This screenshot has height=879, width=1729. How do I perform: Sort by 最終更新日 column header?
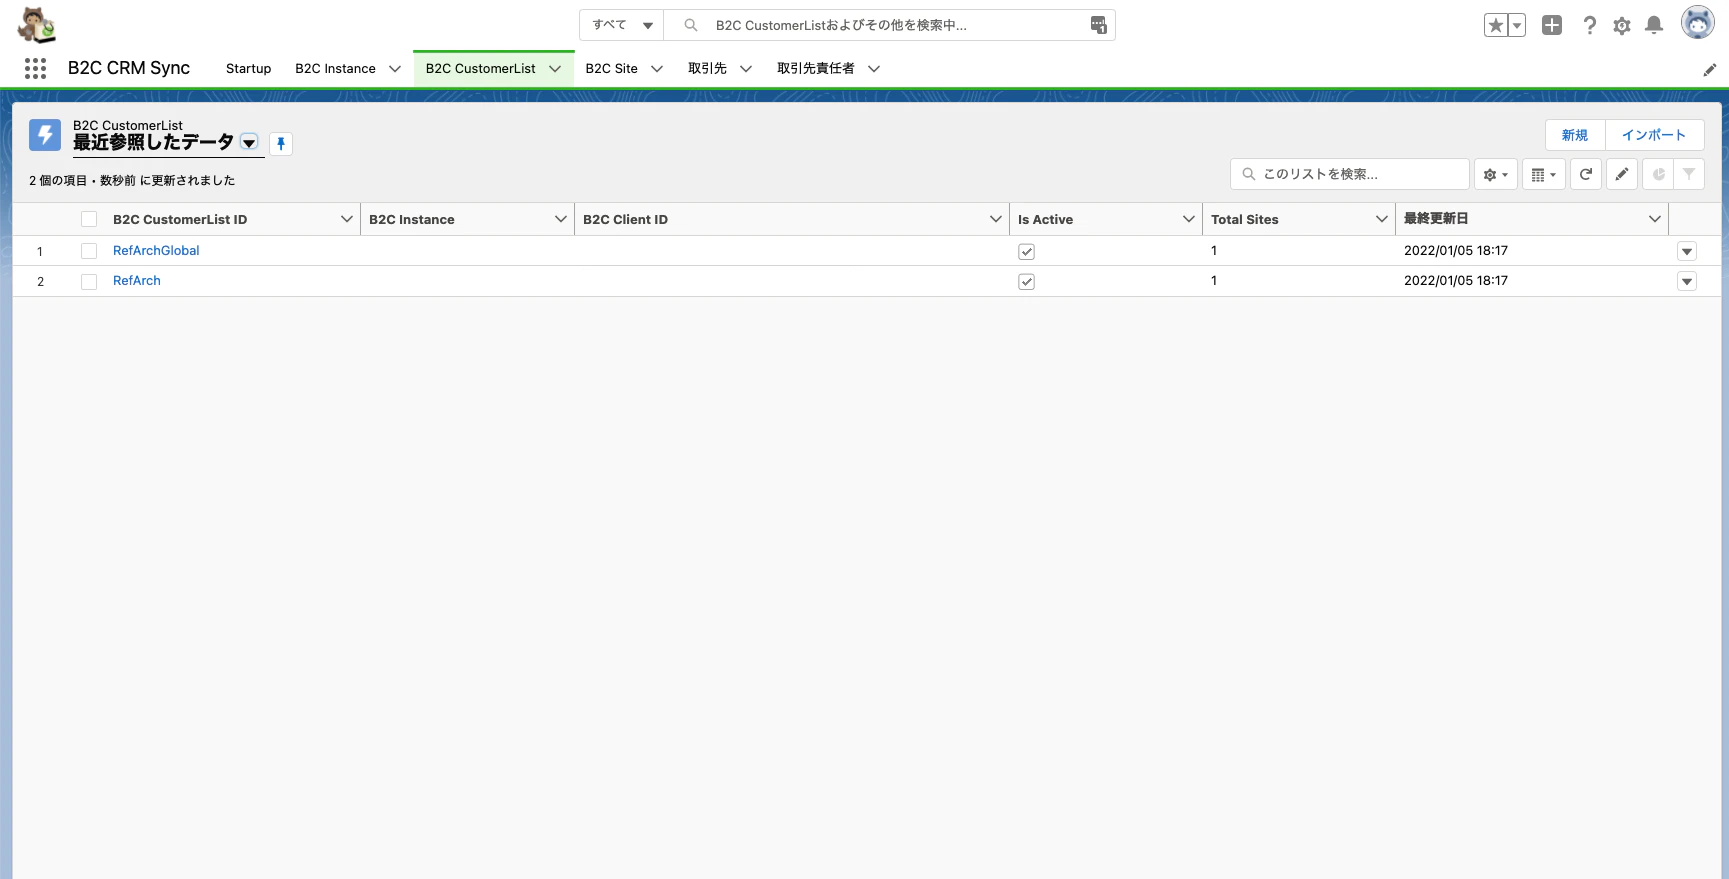coord(1436,219)
